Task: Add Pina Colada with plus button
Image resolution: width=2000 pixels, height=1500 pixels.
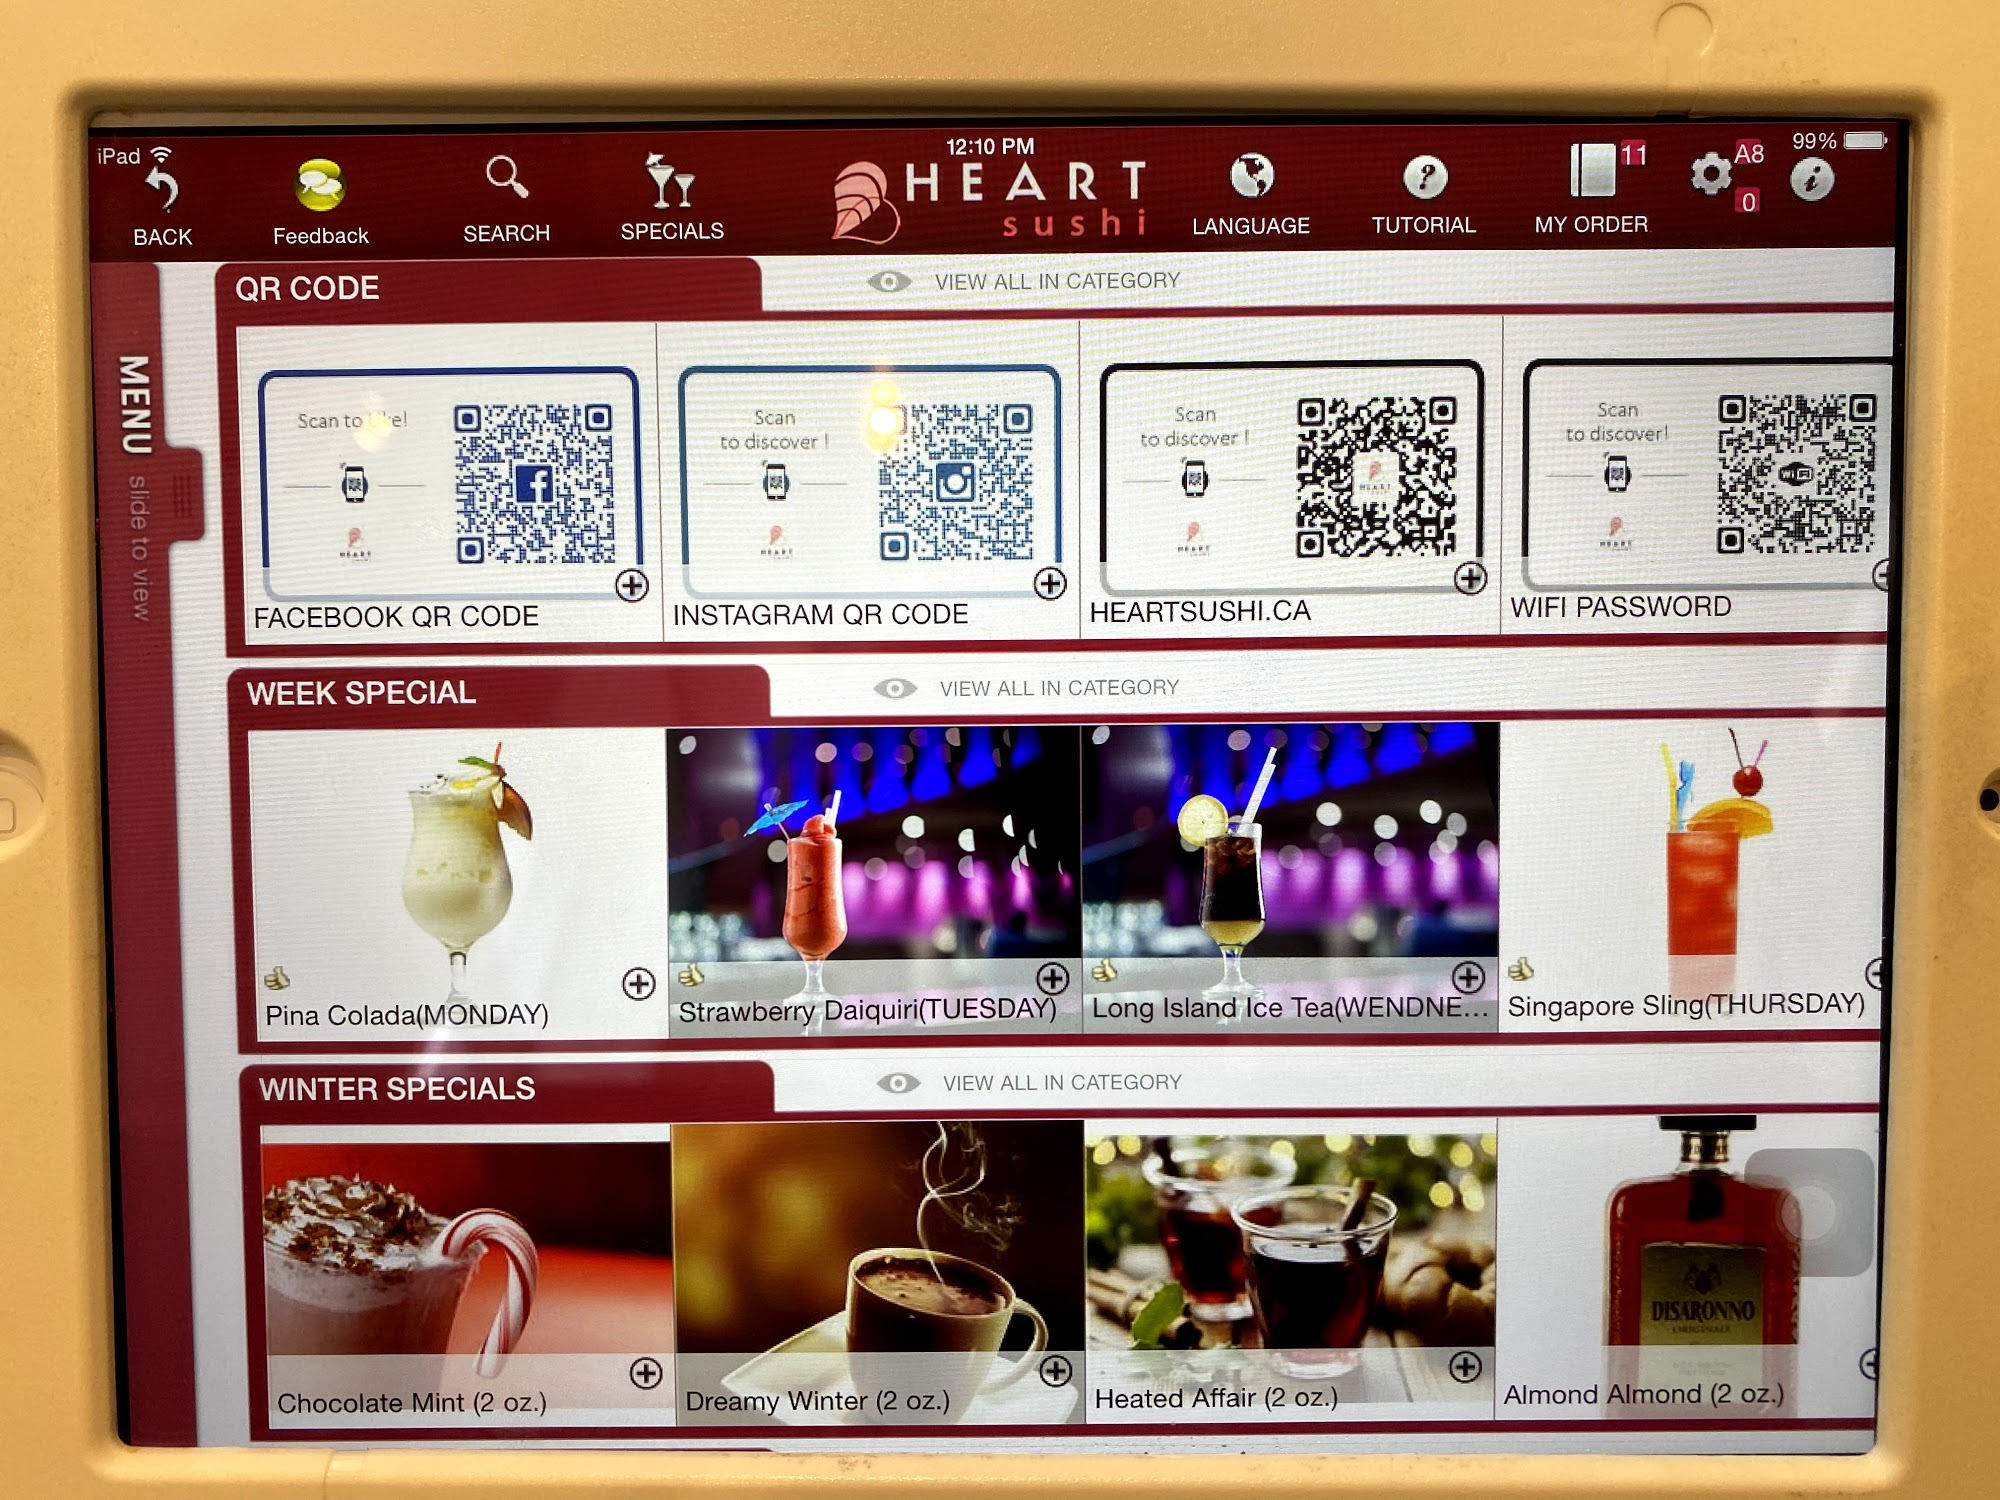Action: [x=638, y=984]
